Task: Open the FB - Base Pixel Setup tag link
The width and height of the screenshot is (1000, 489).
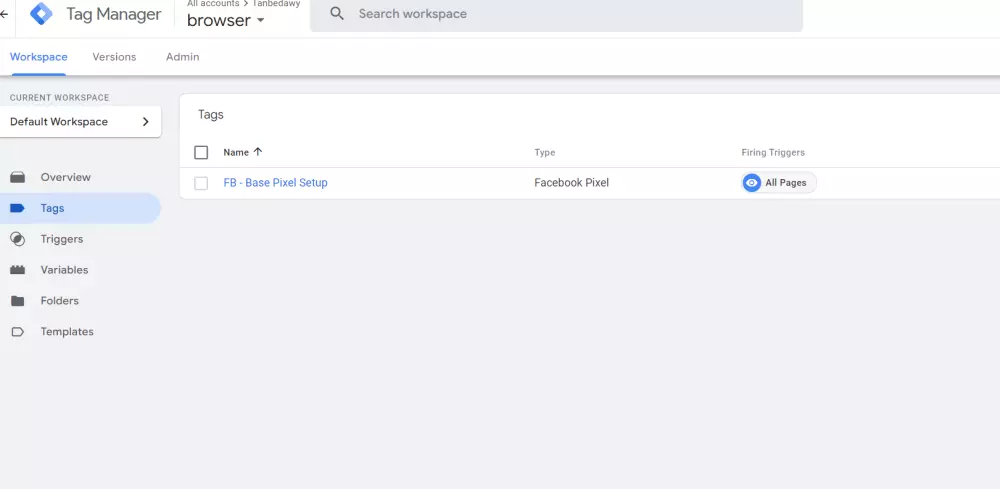Action: click(276, 183)
